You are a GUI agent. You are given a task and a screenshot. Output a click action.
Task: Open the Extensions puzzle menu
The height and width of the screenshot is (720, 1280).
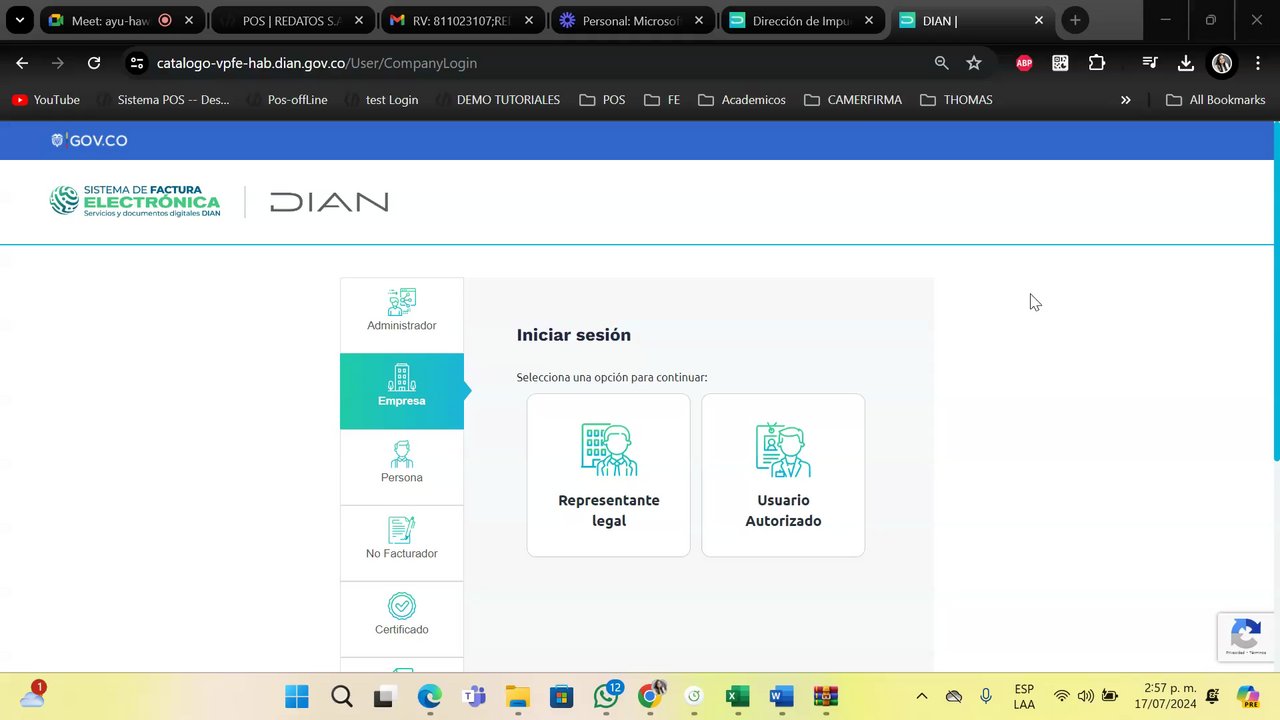click(x=1097, y=63)
